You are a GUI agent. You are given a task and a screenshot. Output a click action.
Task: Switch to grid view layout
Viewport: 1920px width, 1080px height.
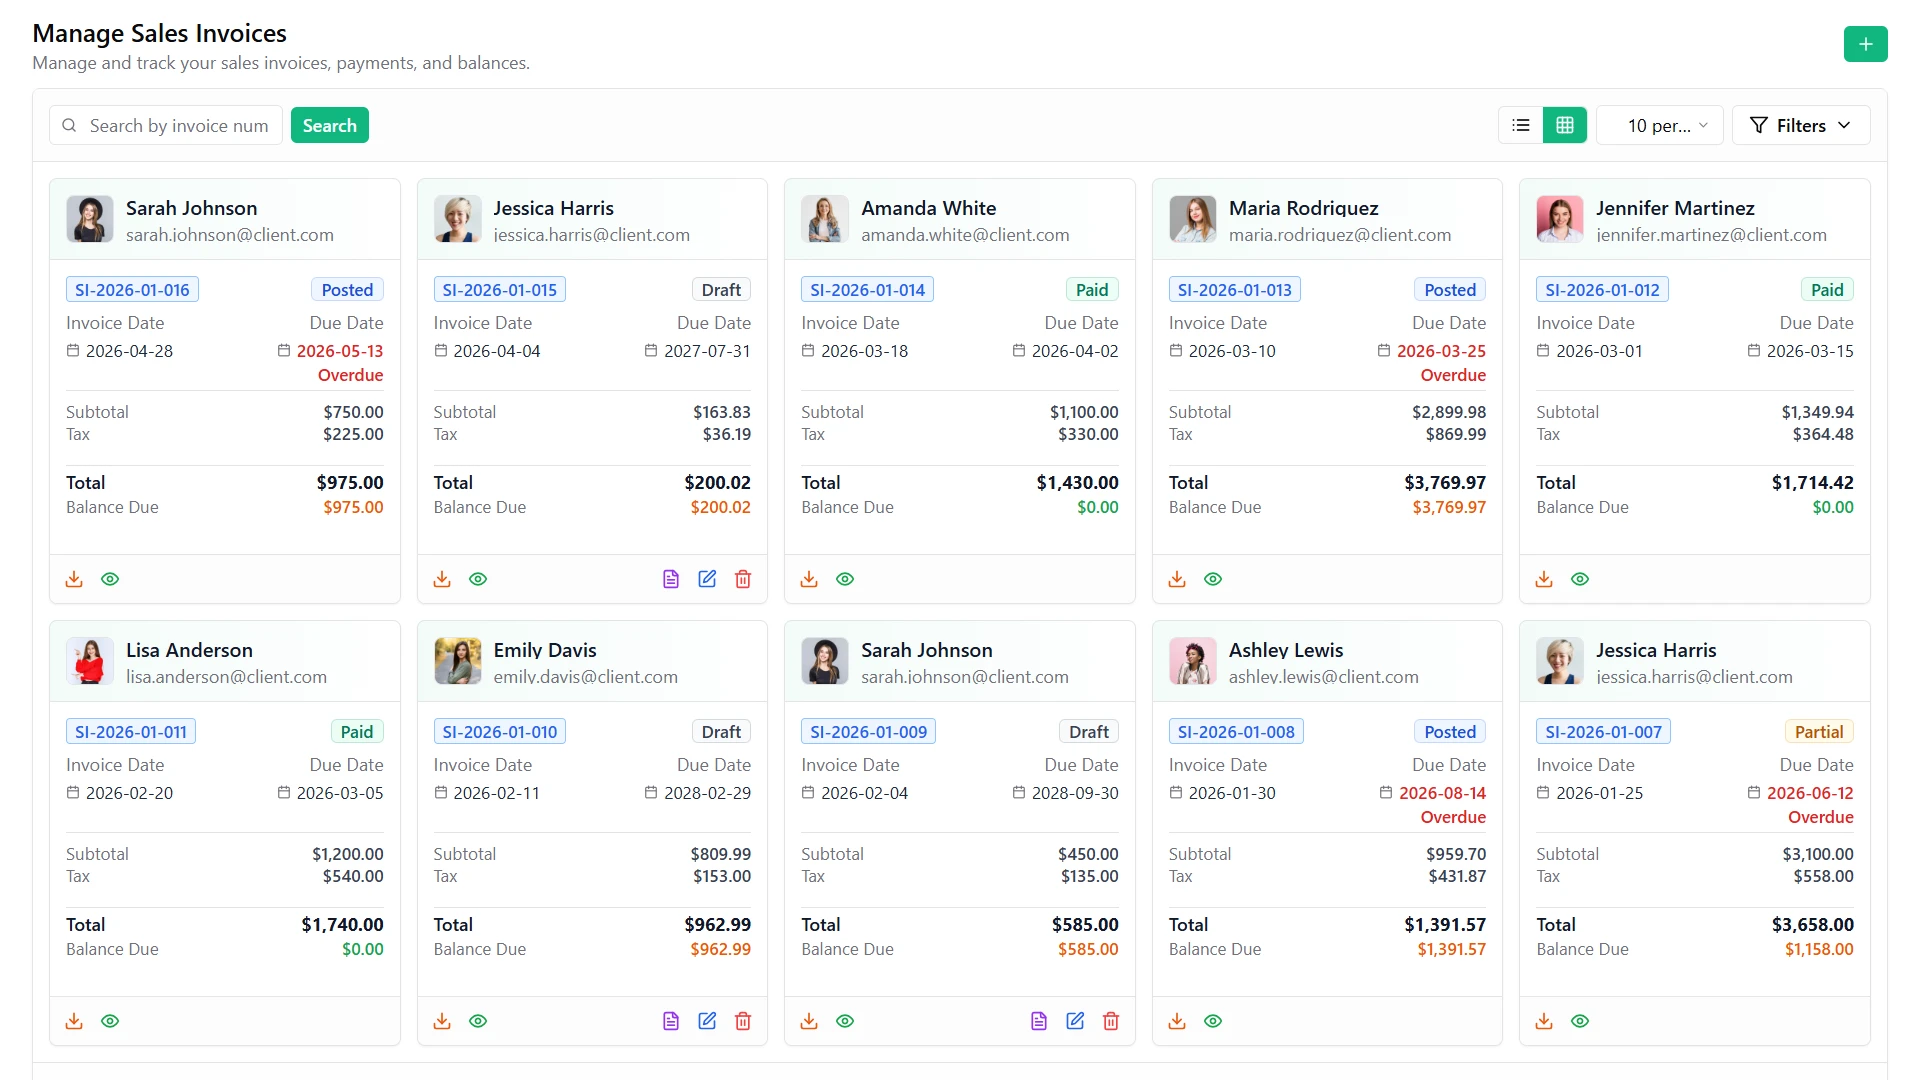click(x=1565, y=125)
